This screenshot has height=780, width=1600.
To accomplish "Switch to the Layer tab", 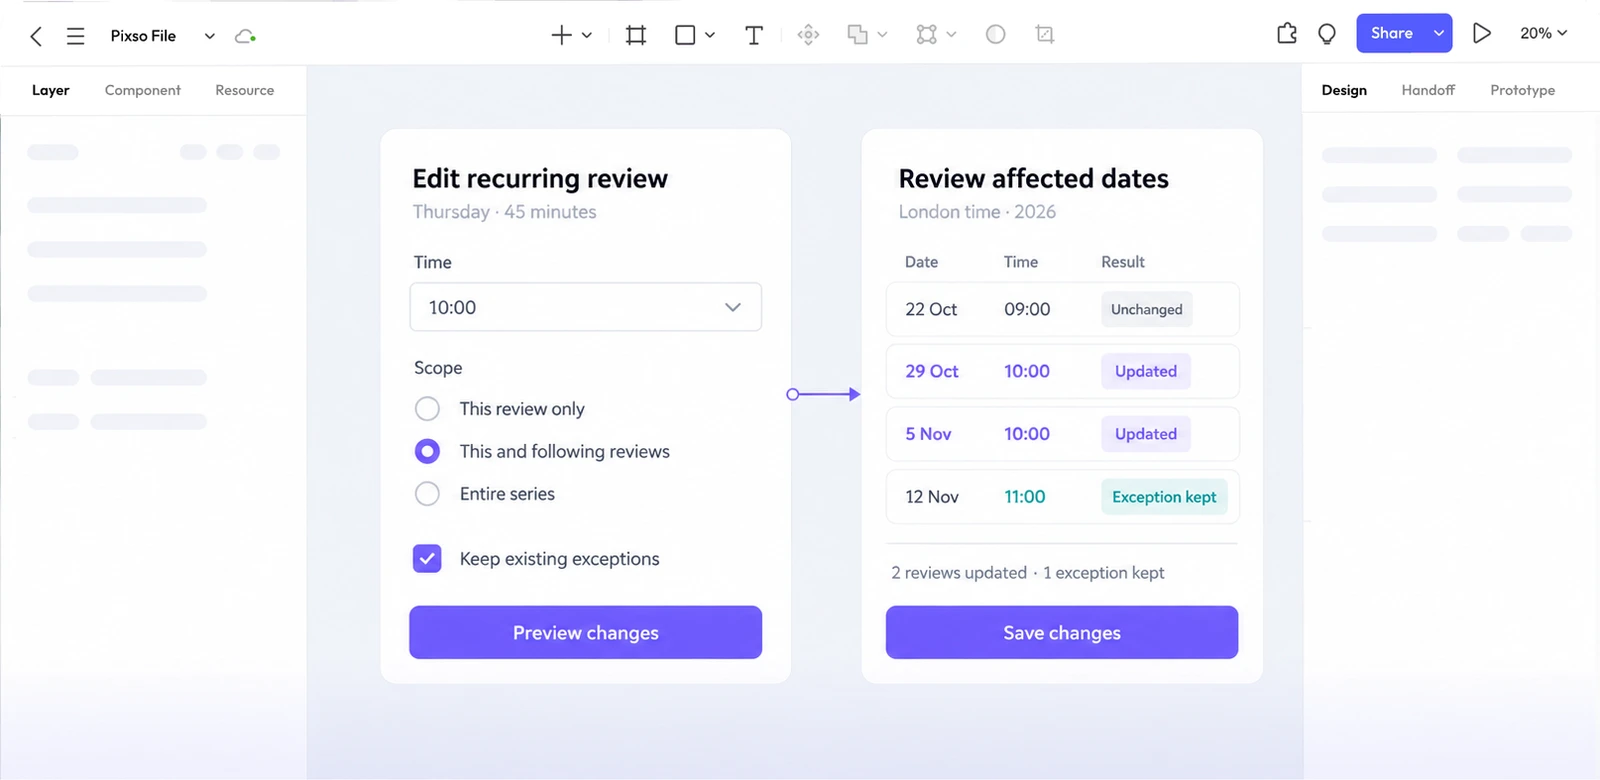I will [x=50, y=90].
